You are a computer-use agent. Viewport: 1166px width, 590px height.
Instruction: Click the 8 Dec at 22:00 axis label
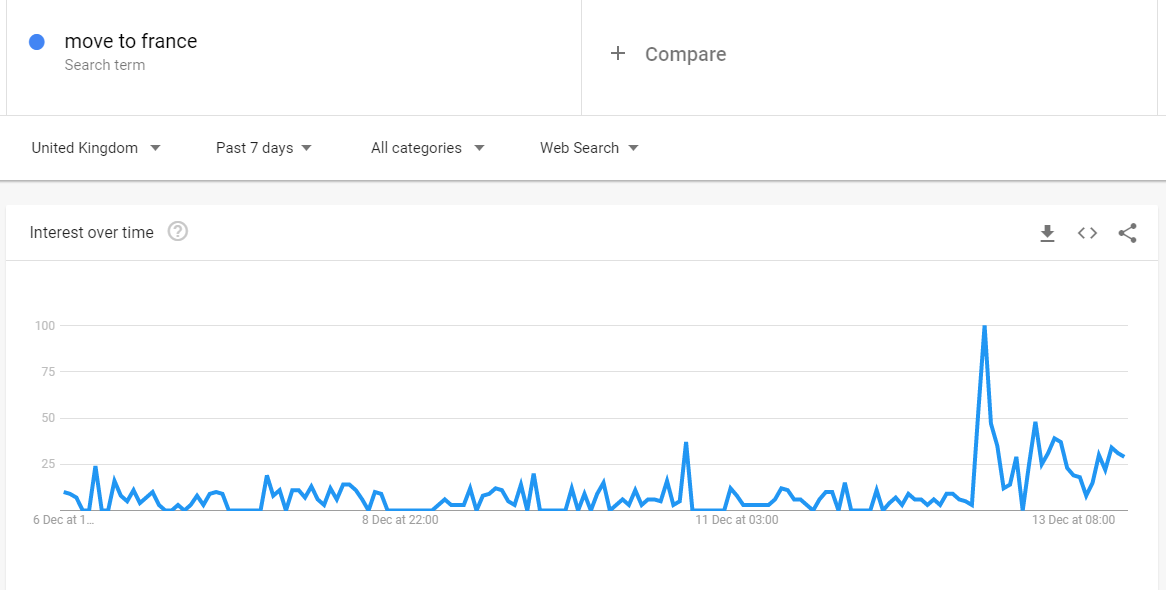[x=399, y=520]
